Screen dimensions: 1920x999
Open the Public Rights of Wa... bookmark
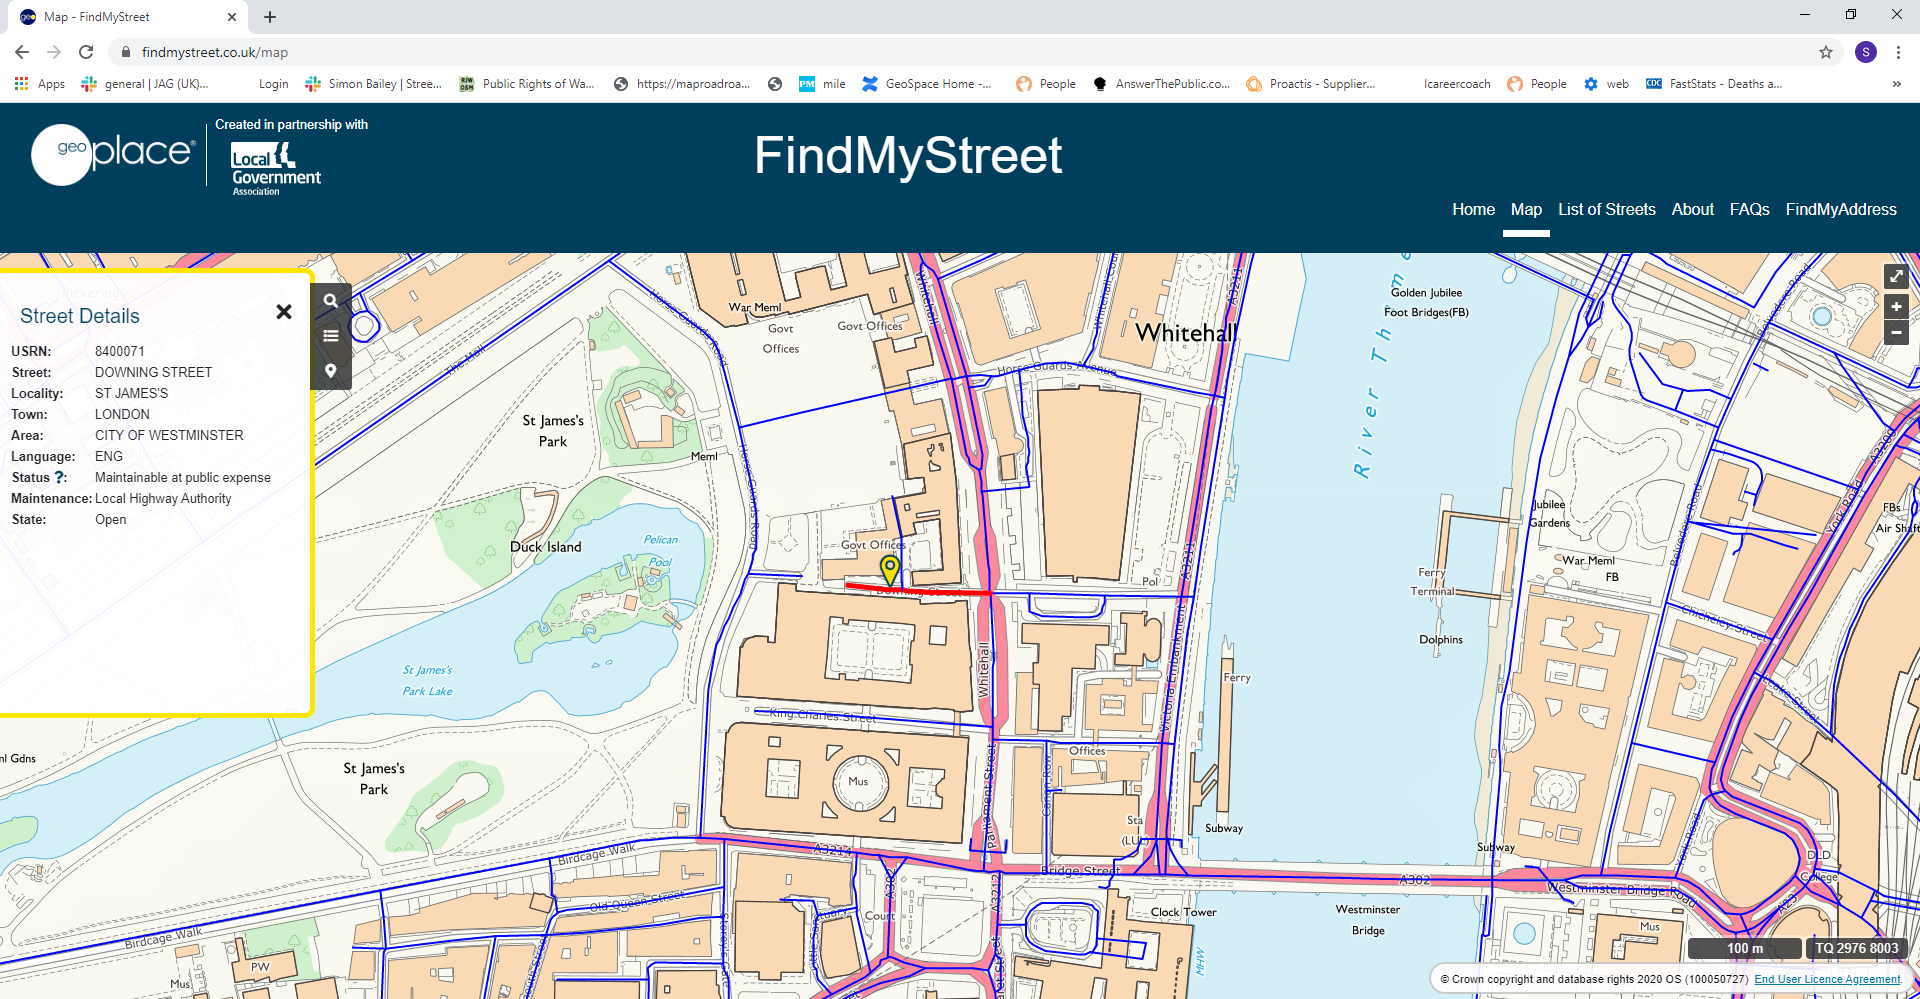coord(527,84)
